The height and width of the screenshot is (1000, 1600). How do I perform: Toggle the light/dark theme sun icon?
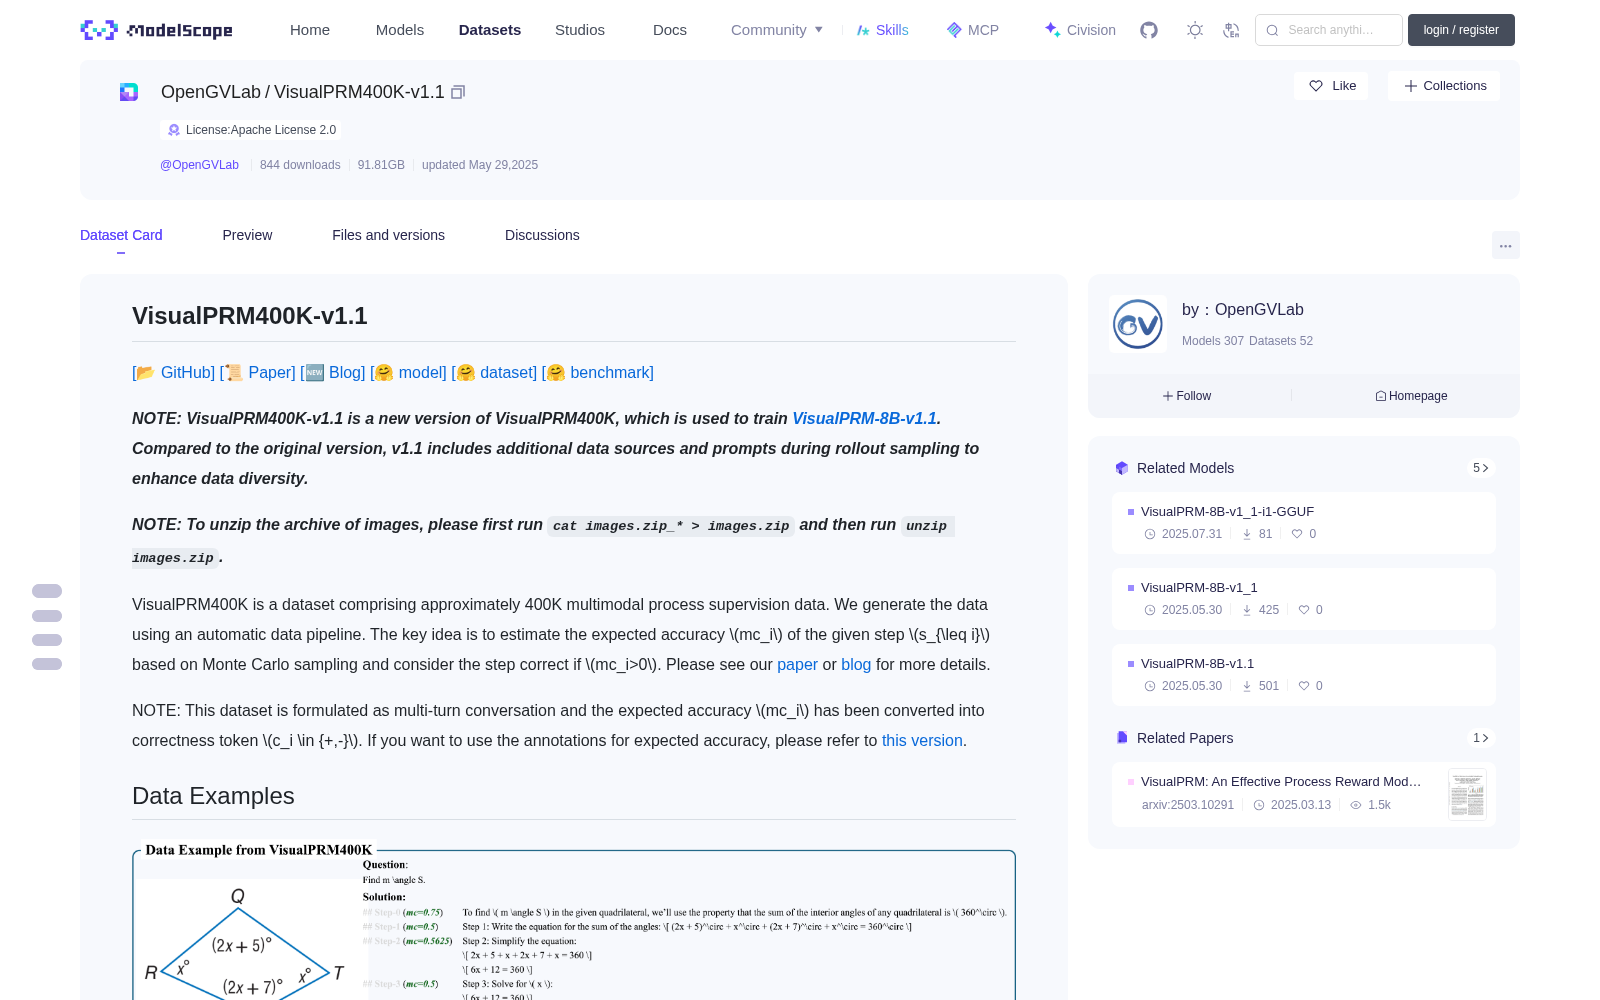tap(1195, 30)
